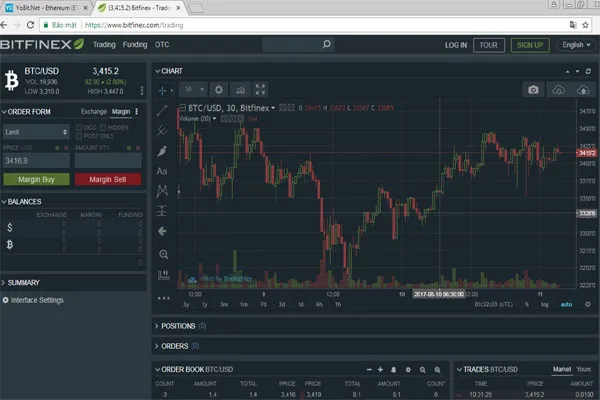Select the Aa text annotation tool
600x400 pixels.
[162, 171]
